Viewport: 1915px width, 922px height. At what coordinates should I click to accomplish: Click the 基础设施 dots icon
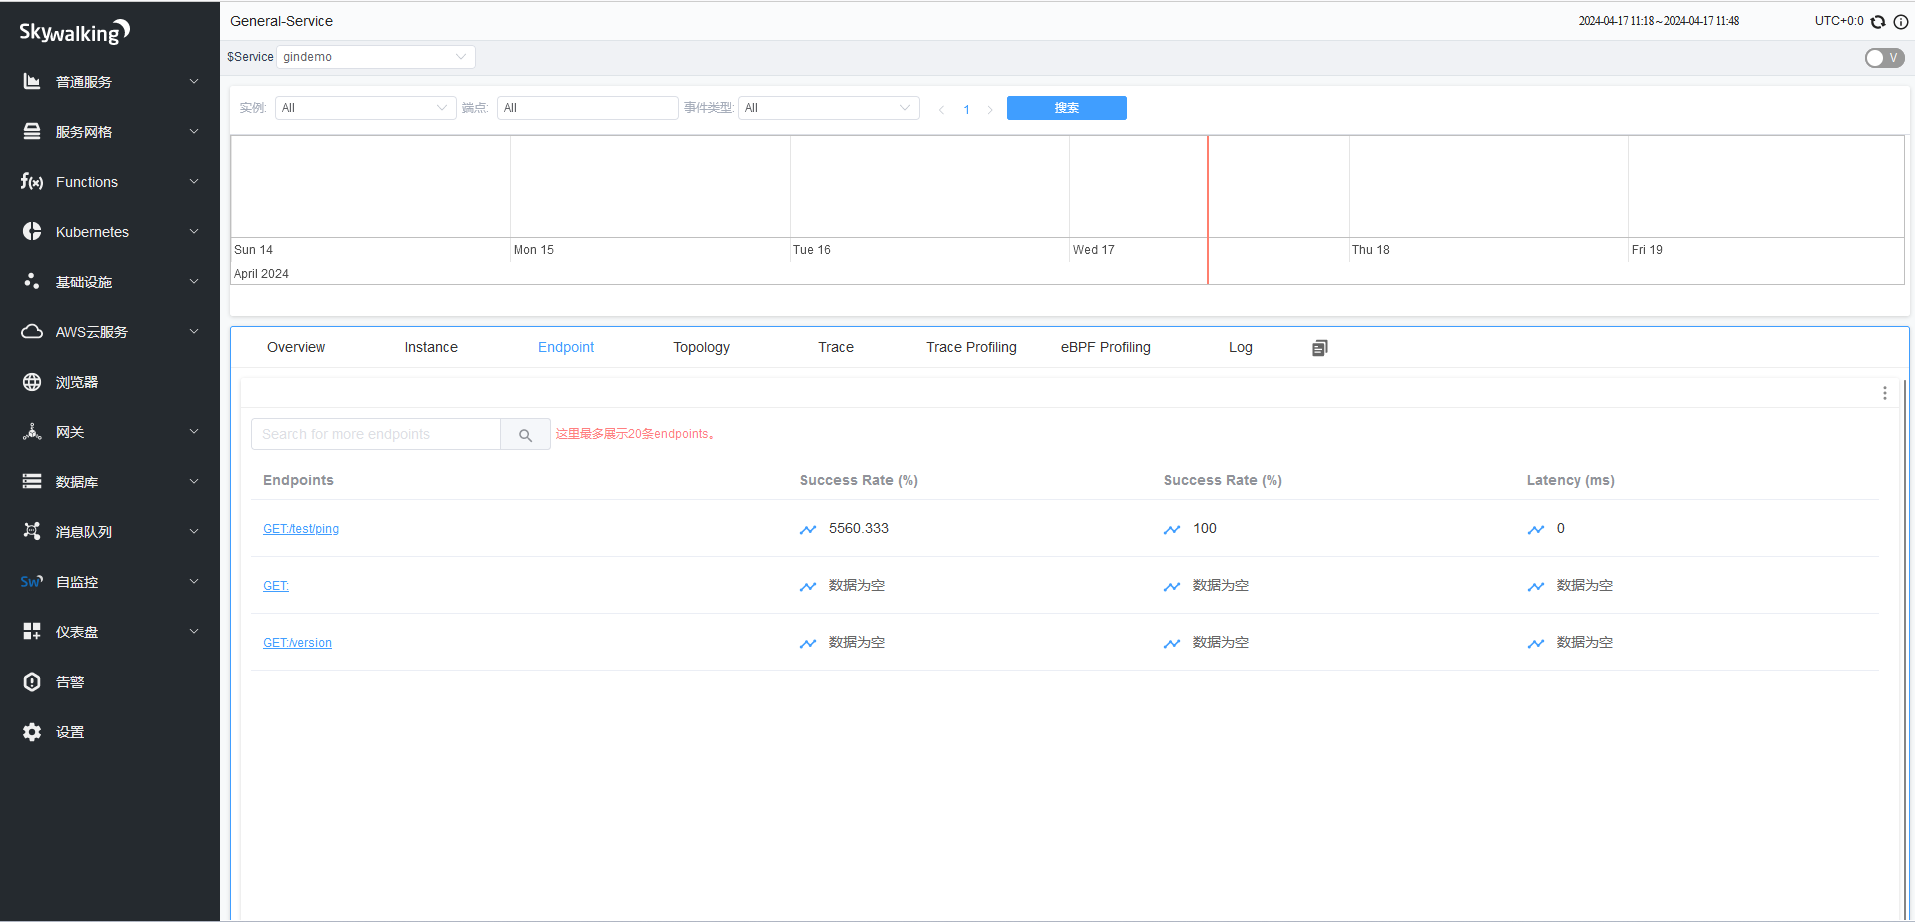32,281
